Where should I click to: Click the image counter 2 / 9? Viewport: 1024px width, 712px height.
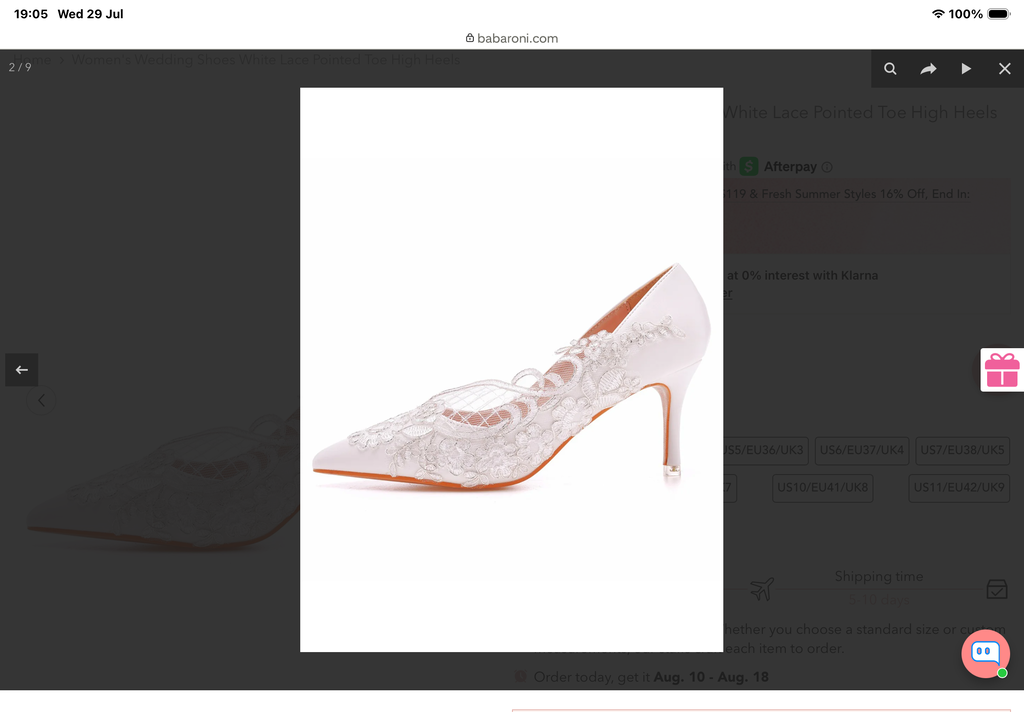click(x=20, y=67)
